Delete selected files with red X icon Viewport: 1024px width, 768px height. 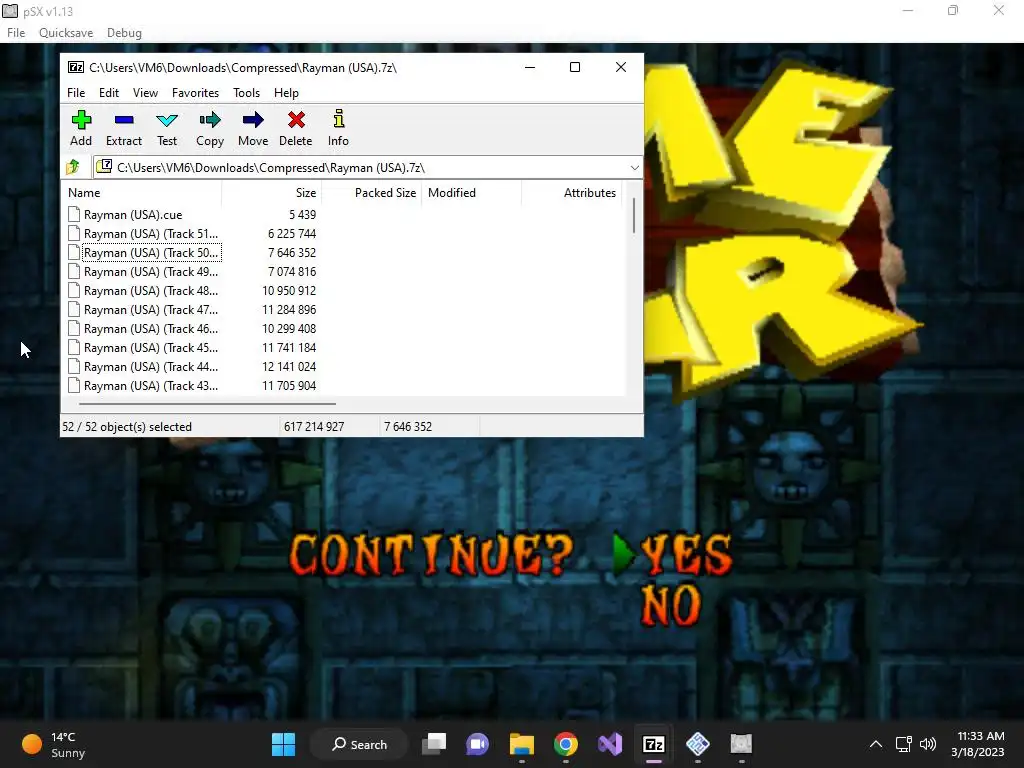(x=296, y=129)
